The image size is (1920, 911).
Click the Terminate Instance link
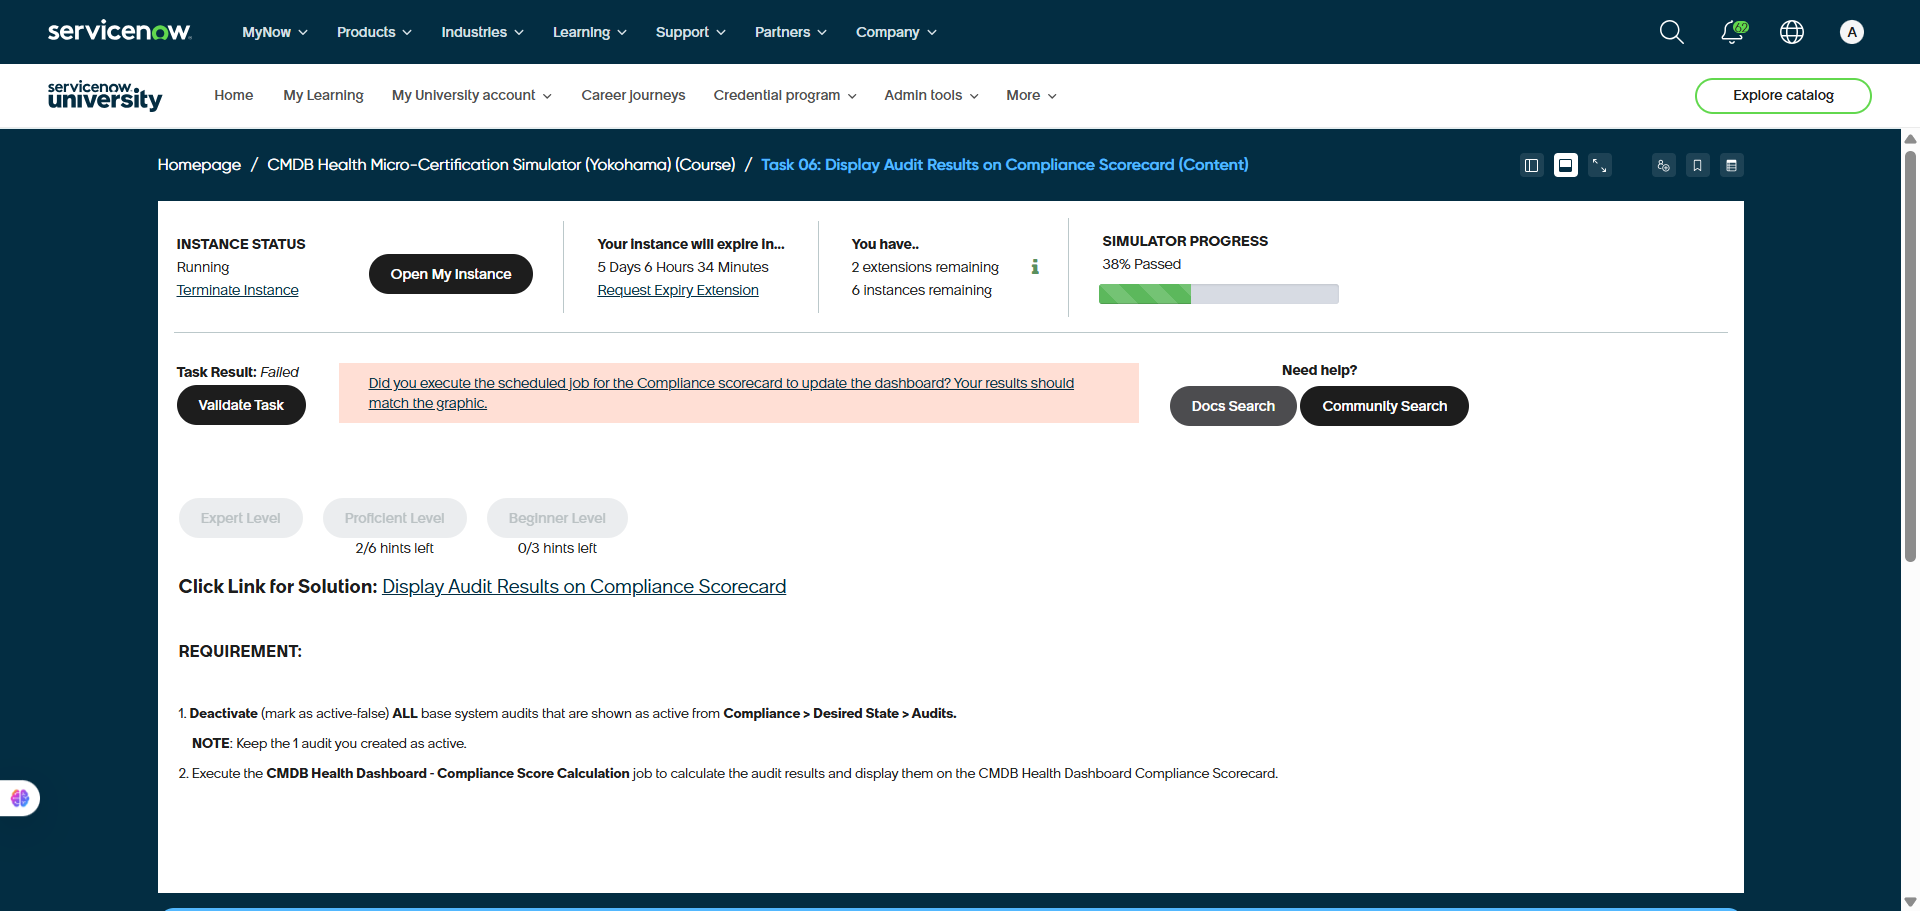point(238,290)
